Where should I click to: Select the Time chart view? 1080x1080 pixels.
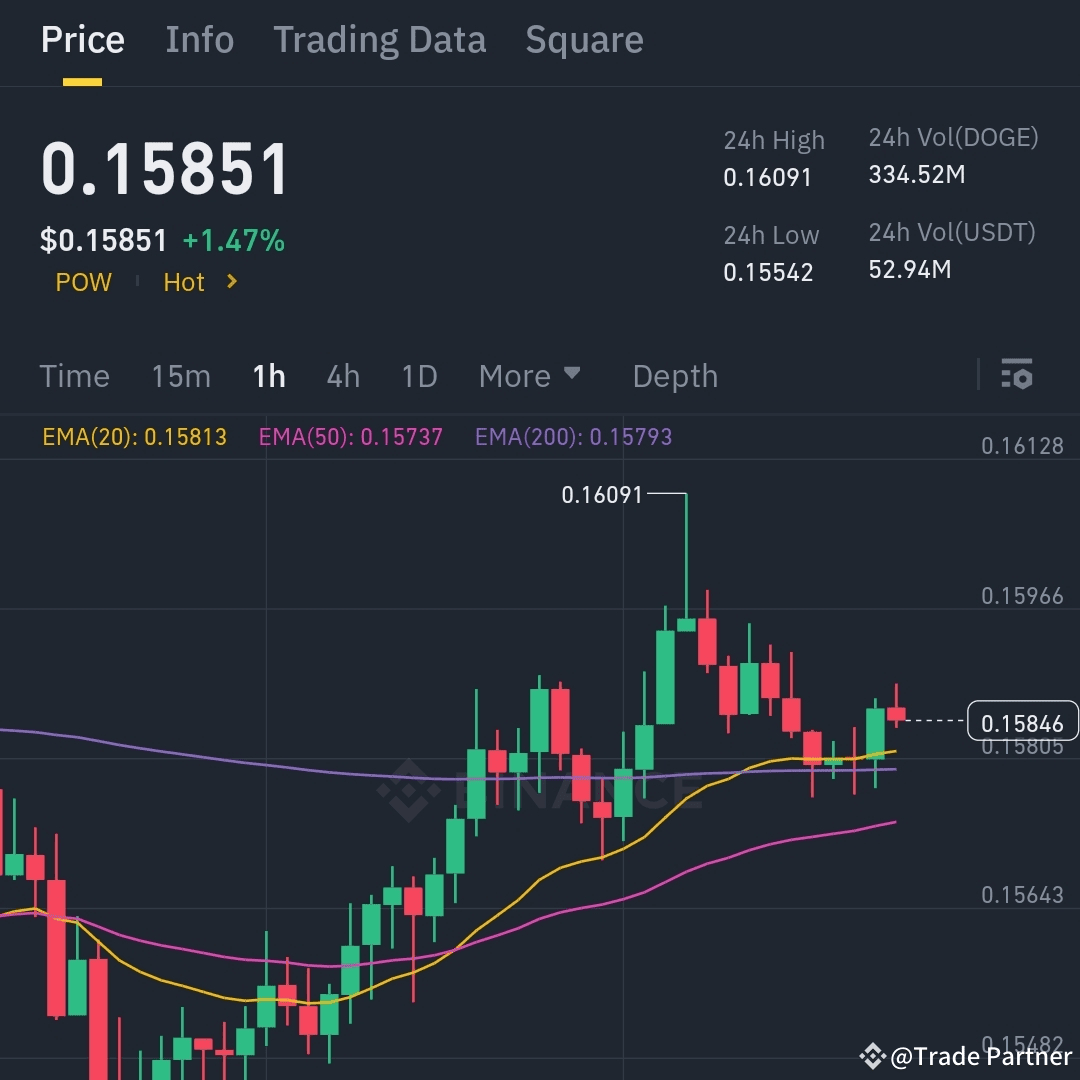74,376
